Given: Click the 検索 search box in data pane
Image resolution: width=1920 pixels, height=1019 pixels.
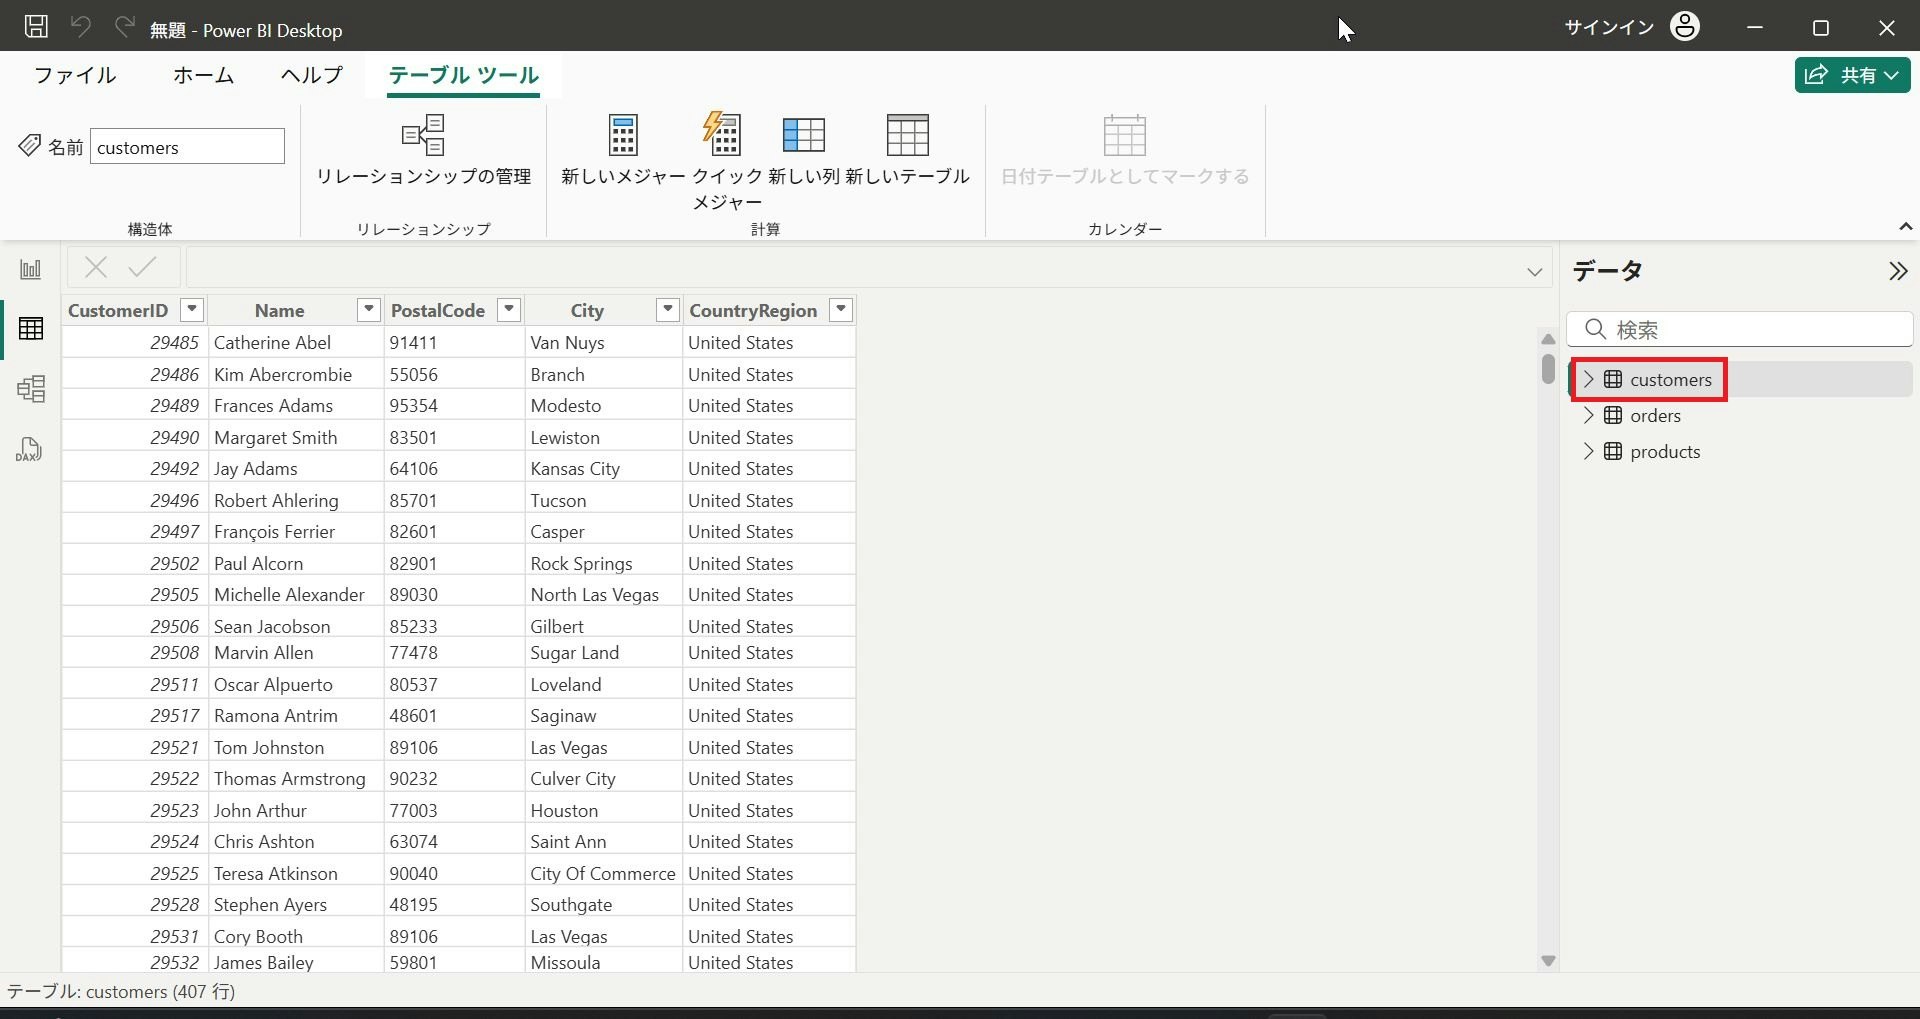Looking at the screenshot, I should coord(1739,329).
